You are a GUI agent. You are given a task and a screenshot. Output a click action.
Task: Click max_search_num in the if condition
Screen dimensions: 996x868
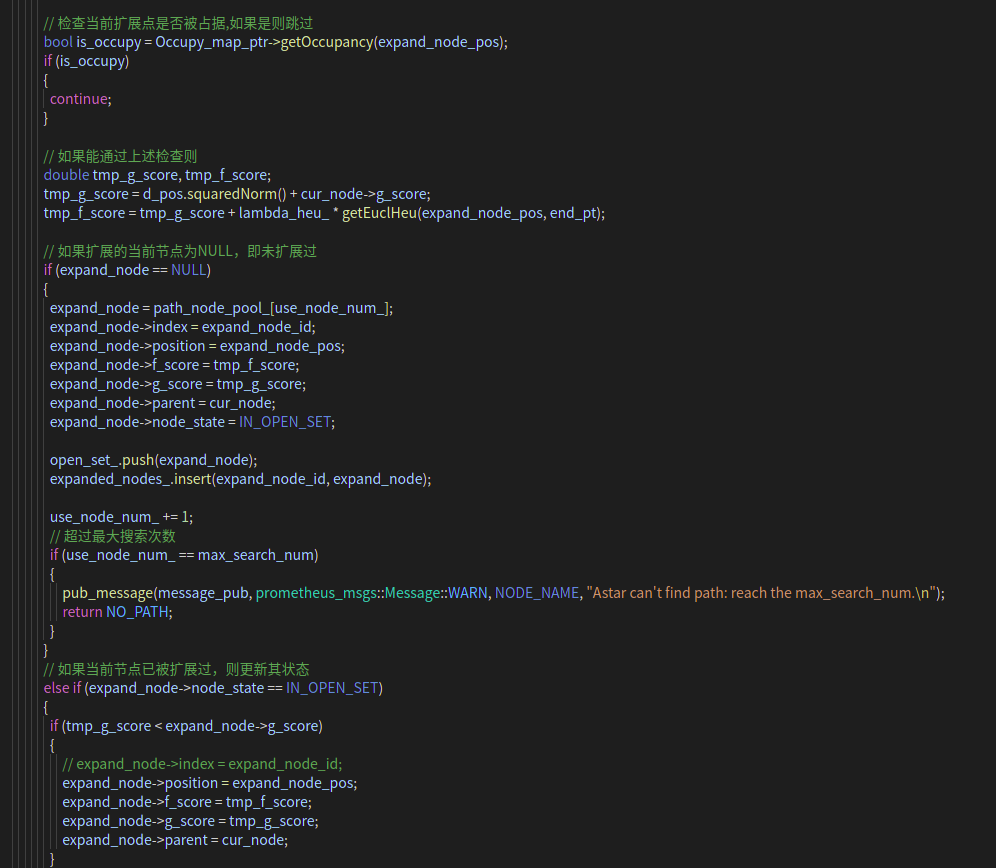256,555
